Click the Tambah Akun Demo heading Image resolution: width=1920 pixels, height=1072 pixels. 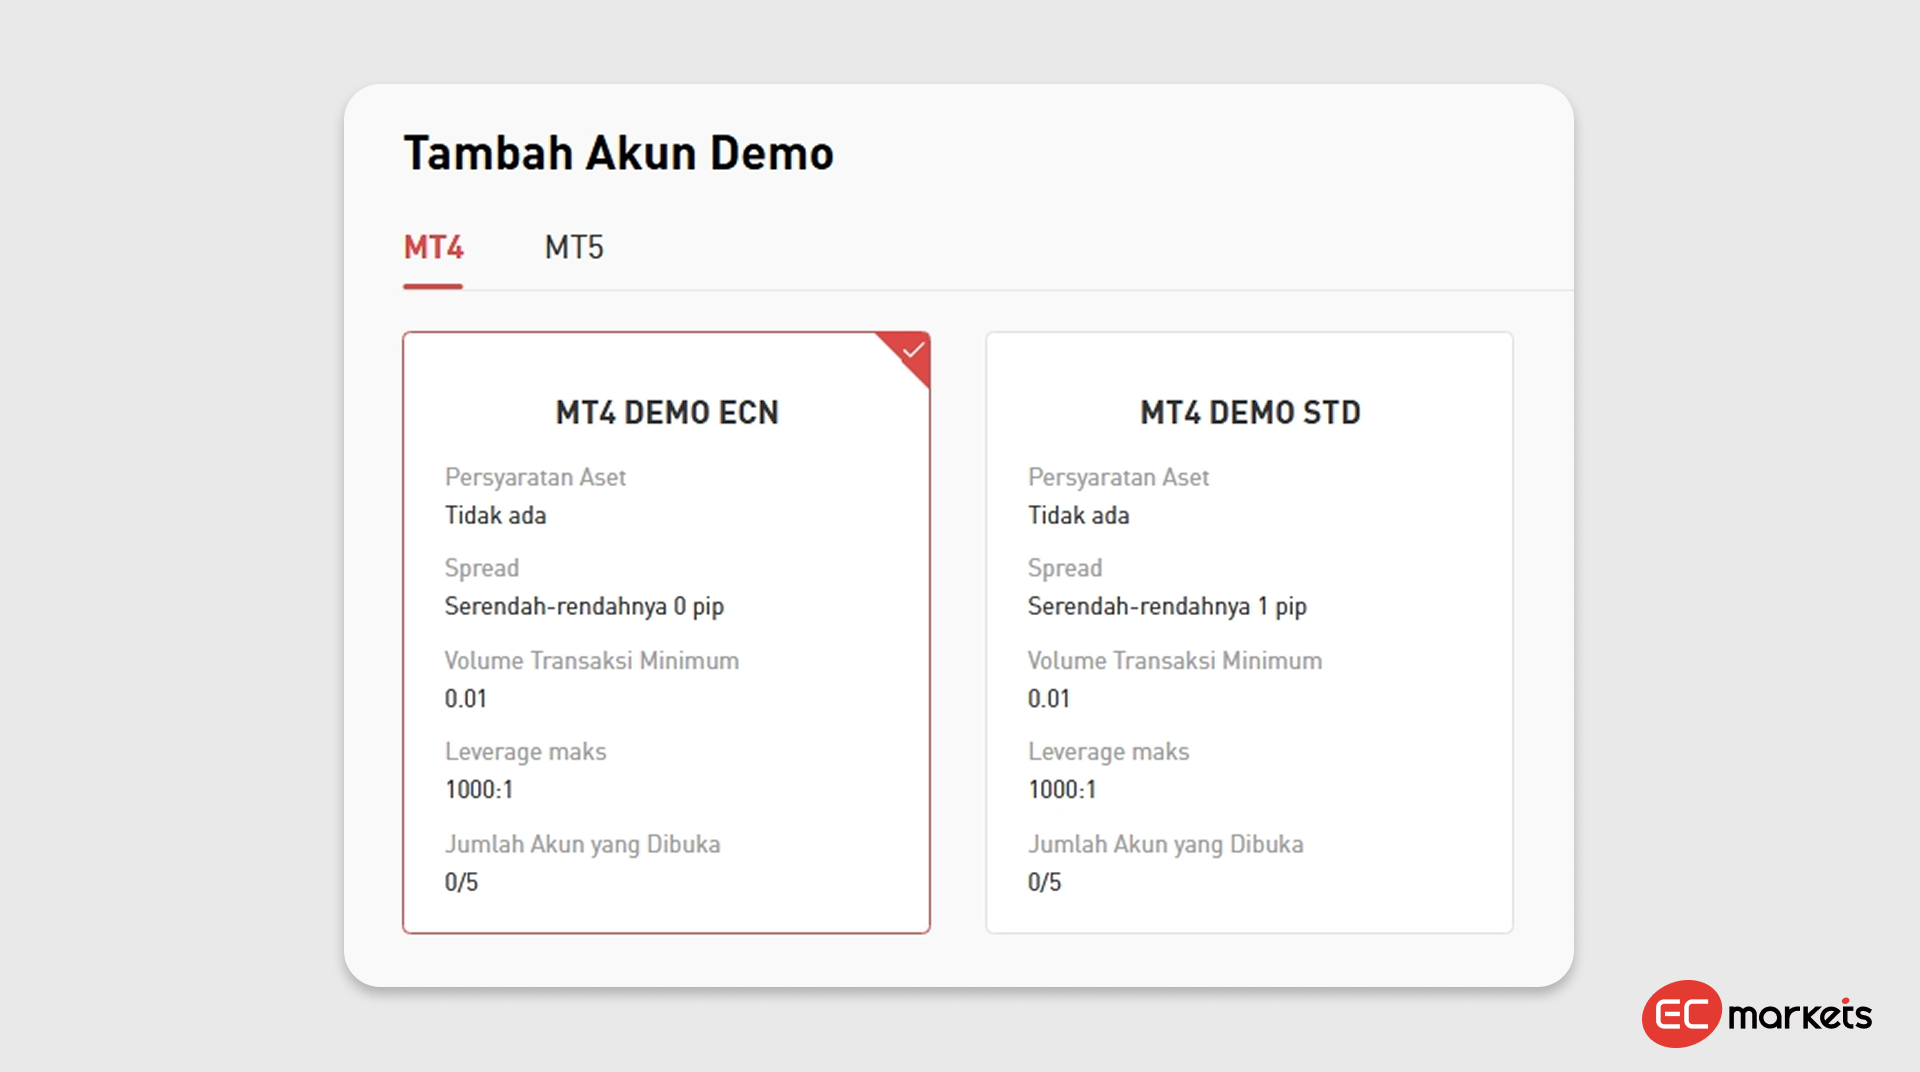[618, 153]
